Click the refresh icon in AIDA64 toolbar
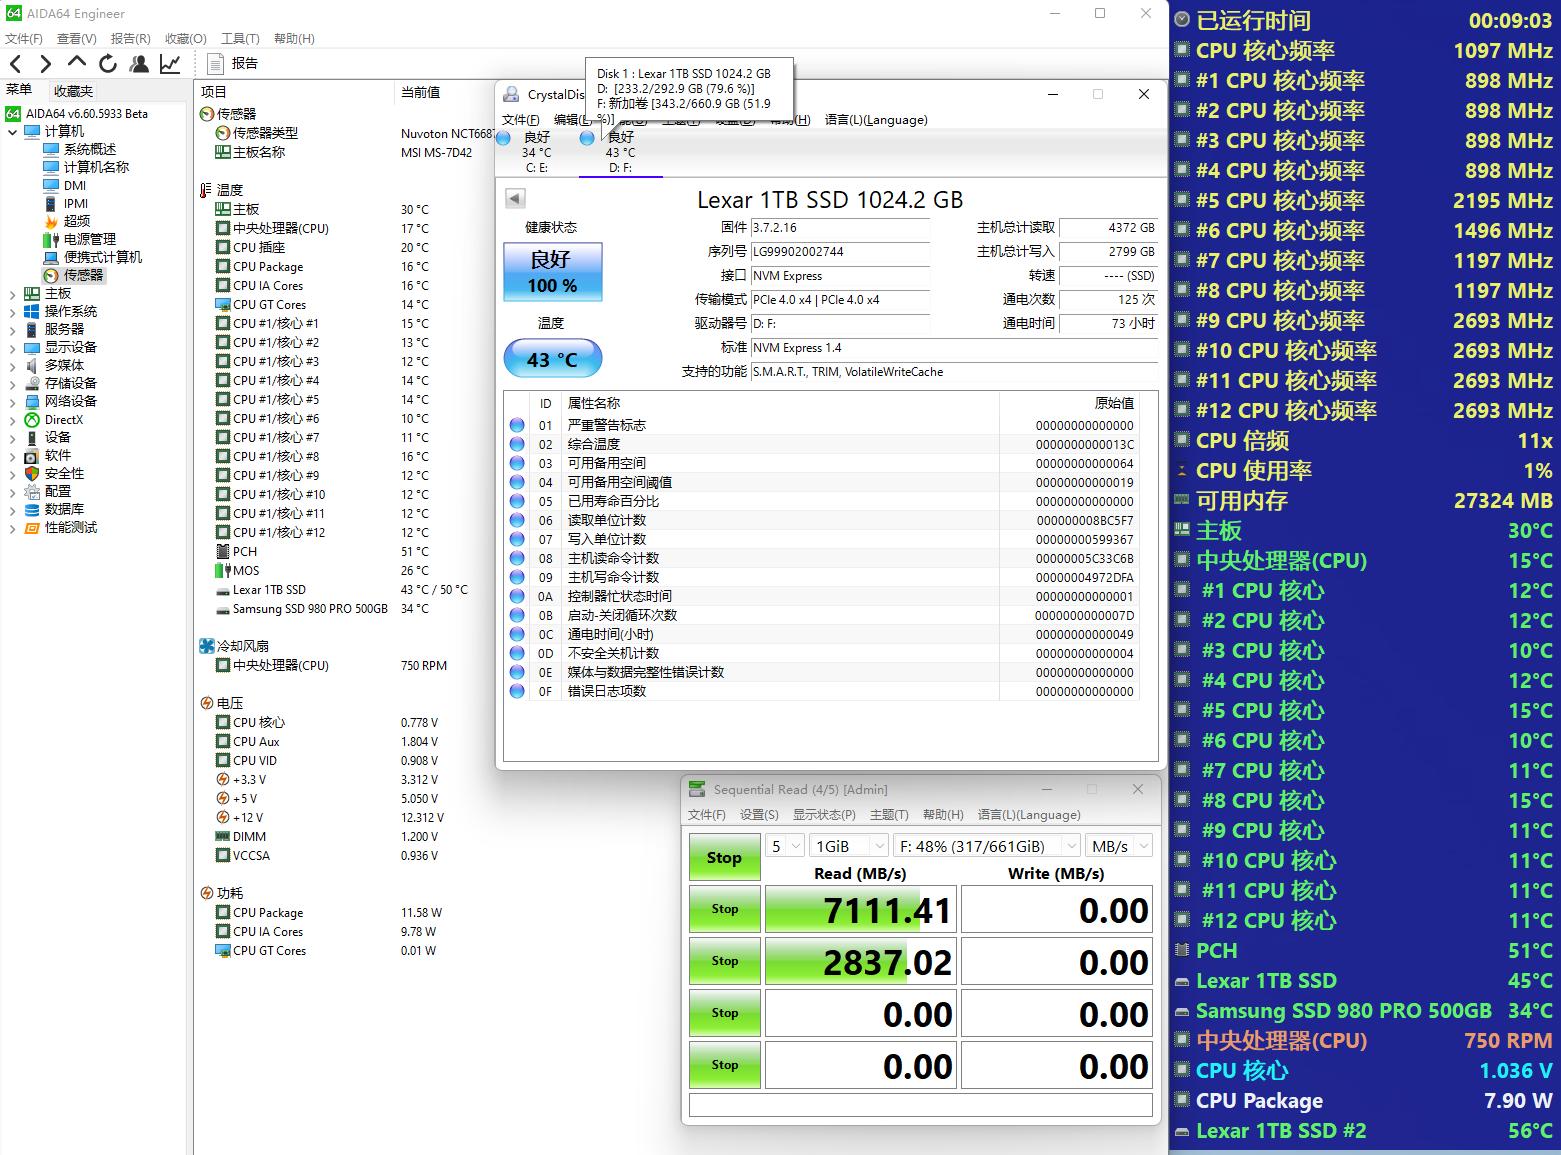This screenshot has height=1155, width=1561. [107, 63]
